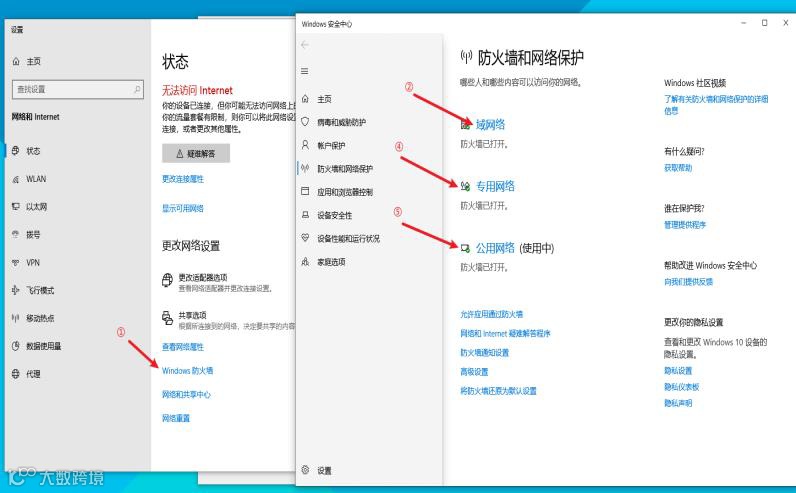The height and width of the screenshot is (493, 796).
Task: Click the 移动热点 hotspot icon
Action: [16, 318]
